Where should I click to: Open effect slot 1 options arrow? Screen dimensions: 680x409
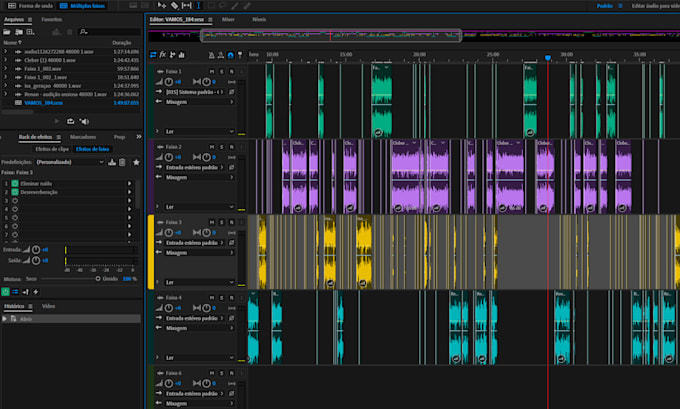[x=129, y=183]
